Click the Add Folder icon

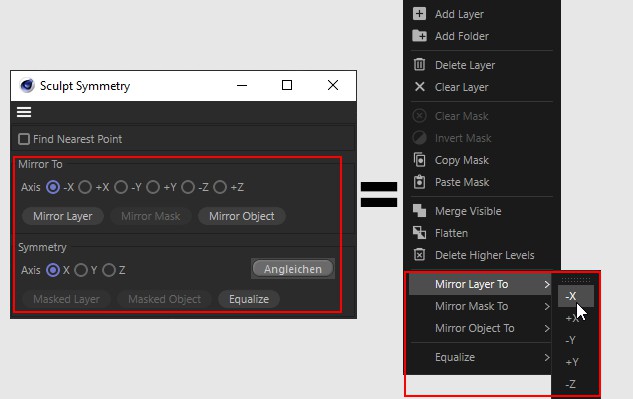point(419,36)
